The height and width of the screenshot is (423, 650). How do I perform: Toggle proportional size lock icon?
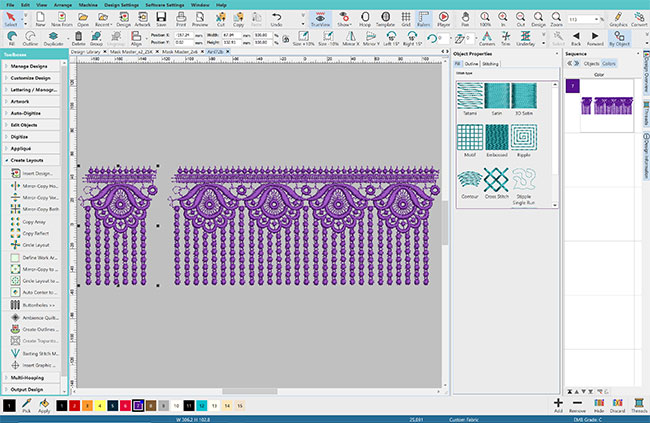tap(286, 39)
